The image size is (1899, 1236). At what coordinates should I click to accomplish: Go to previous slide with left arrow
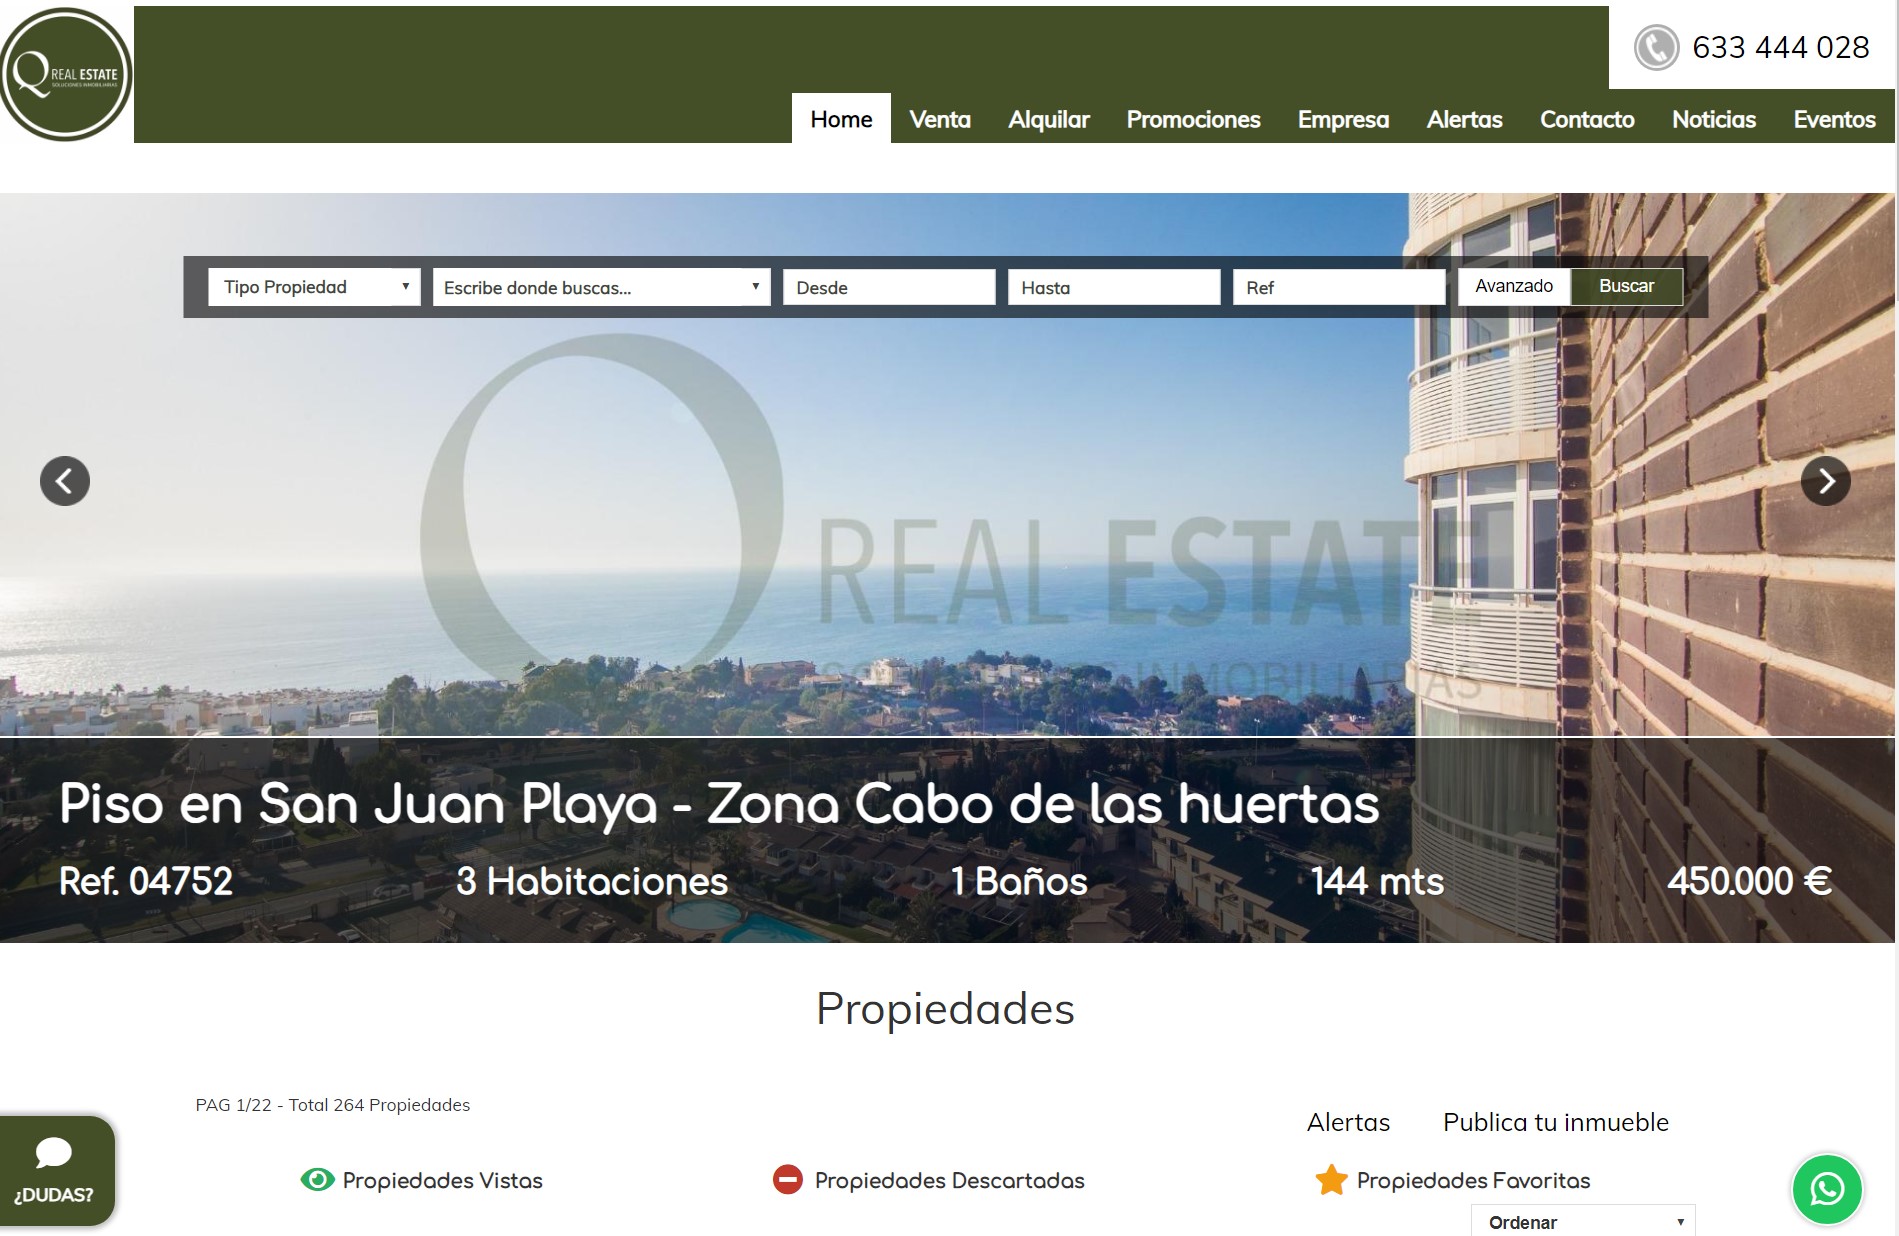coord(65,481)
